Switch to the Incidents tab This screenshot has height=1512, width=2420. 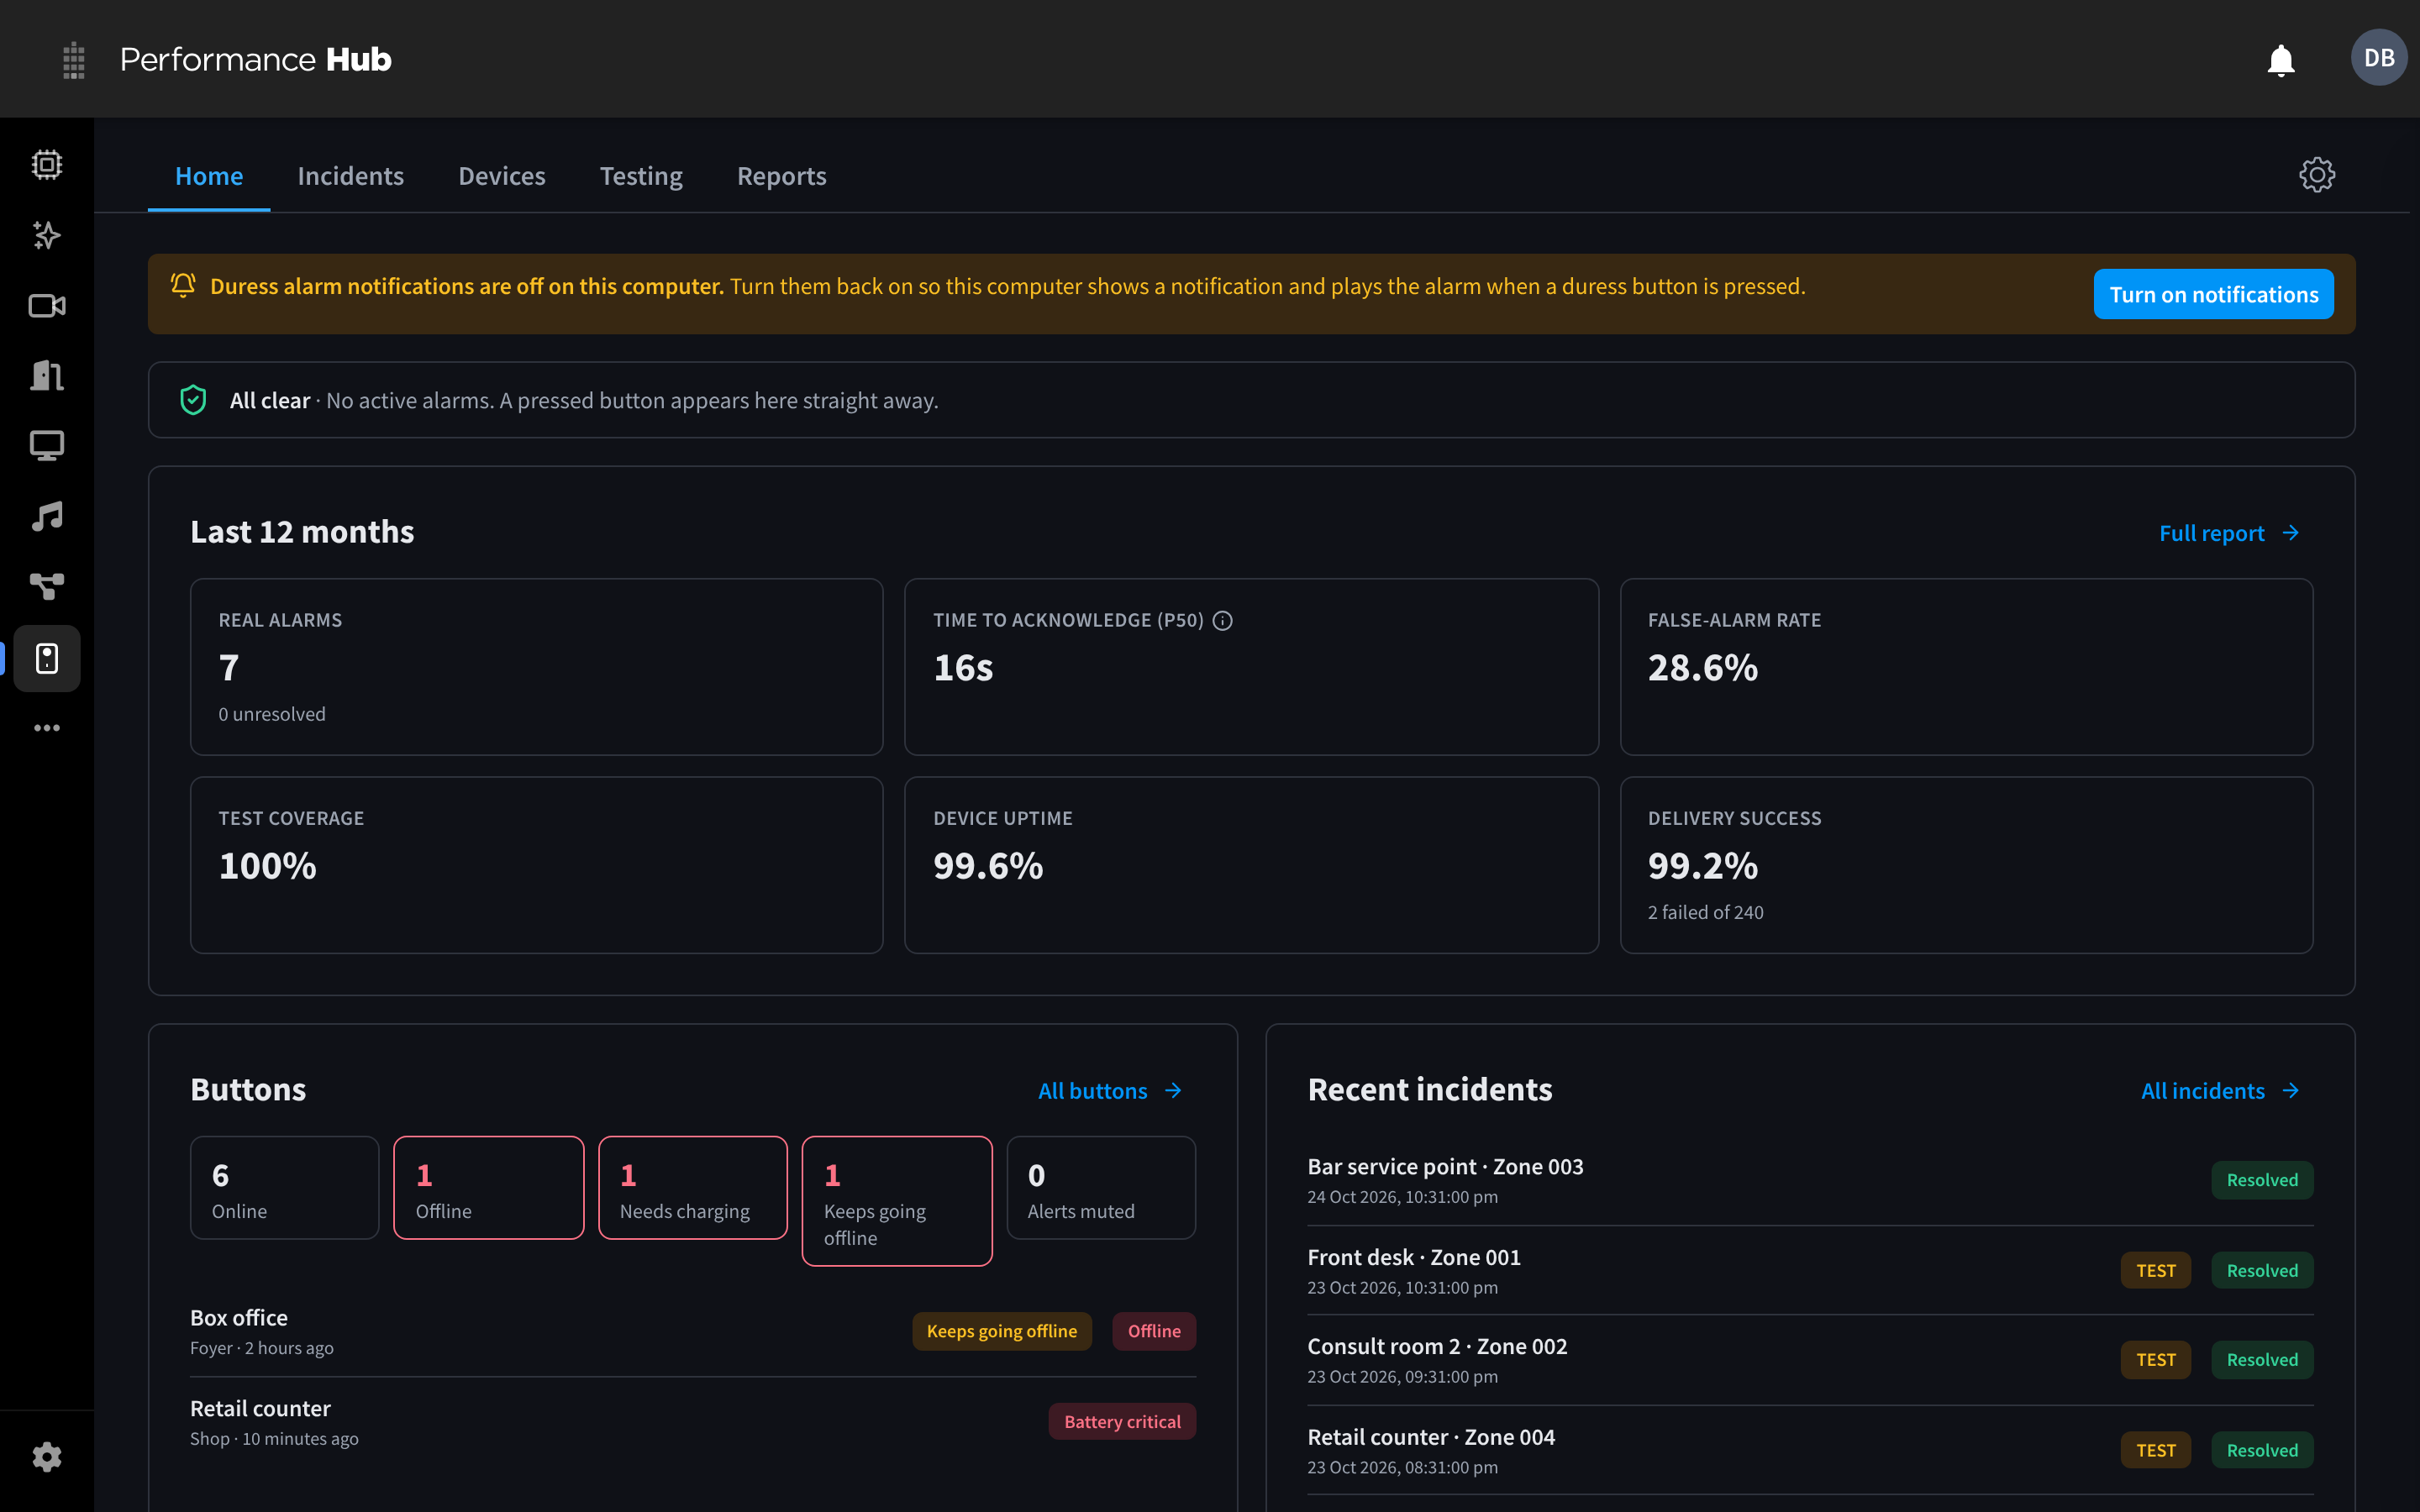click(350, 176)
